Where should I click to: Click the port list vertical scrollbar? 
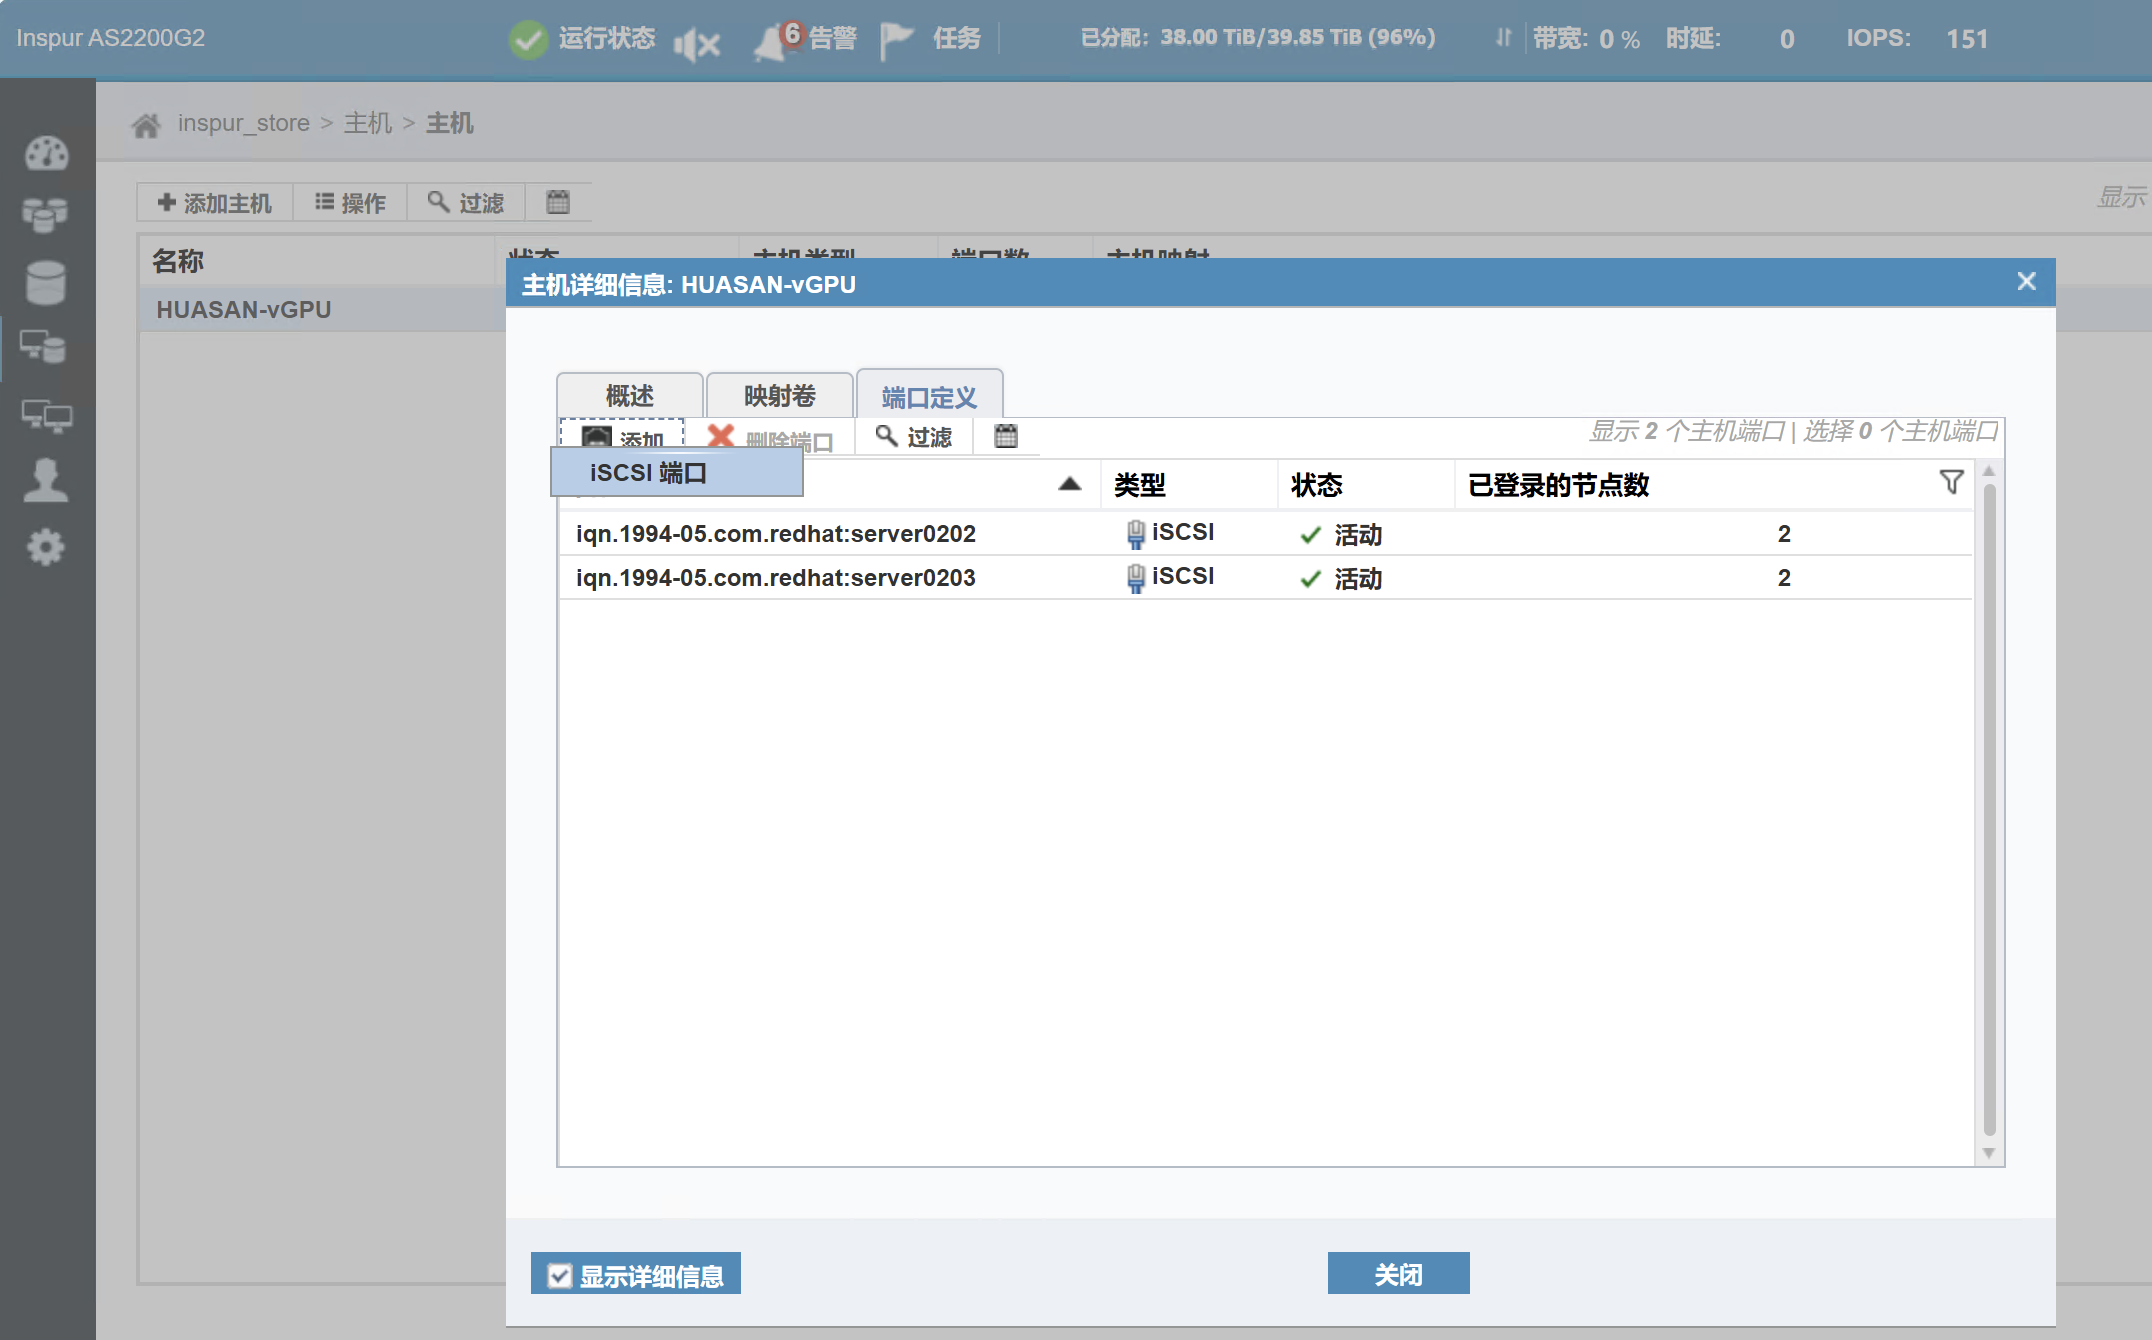[1989, 810]
